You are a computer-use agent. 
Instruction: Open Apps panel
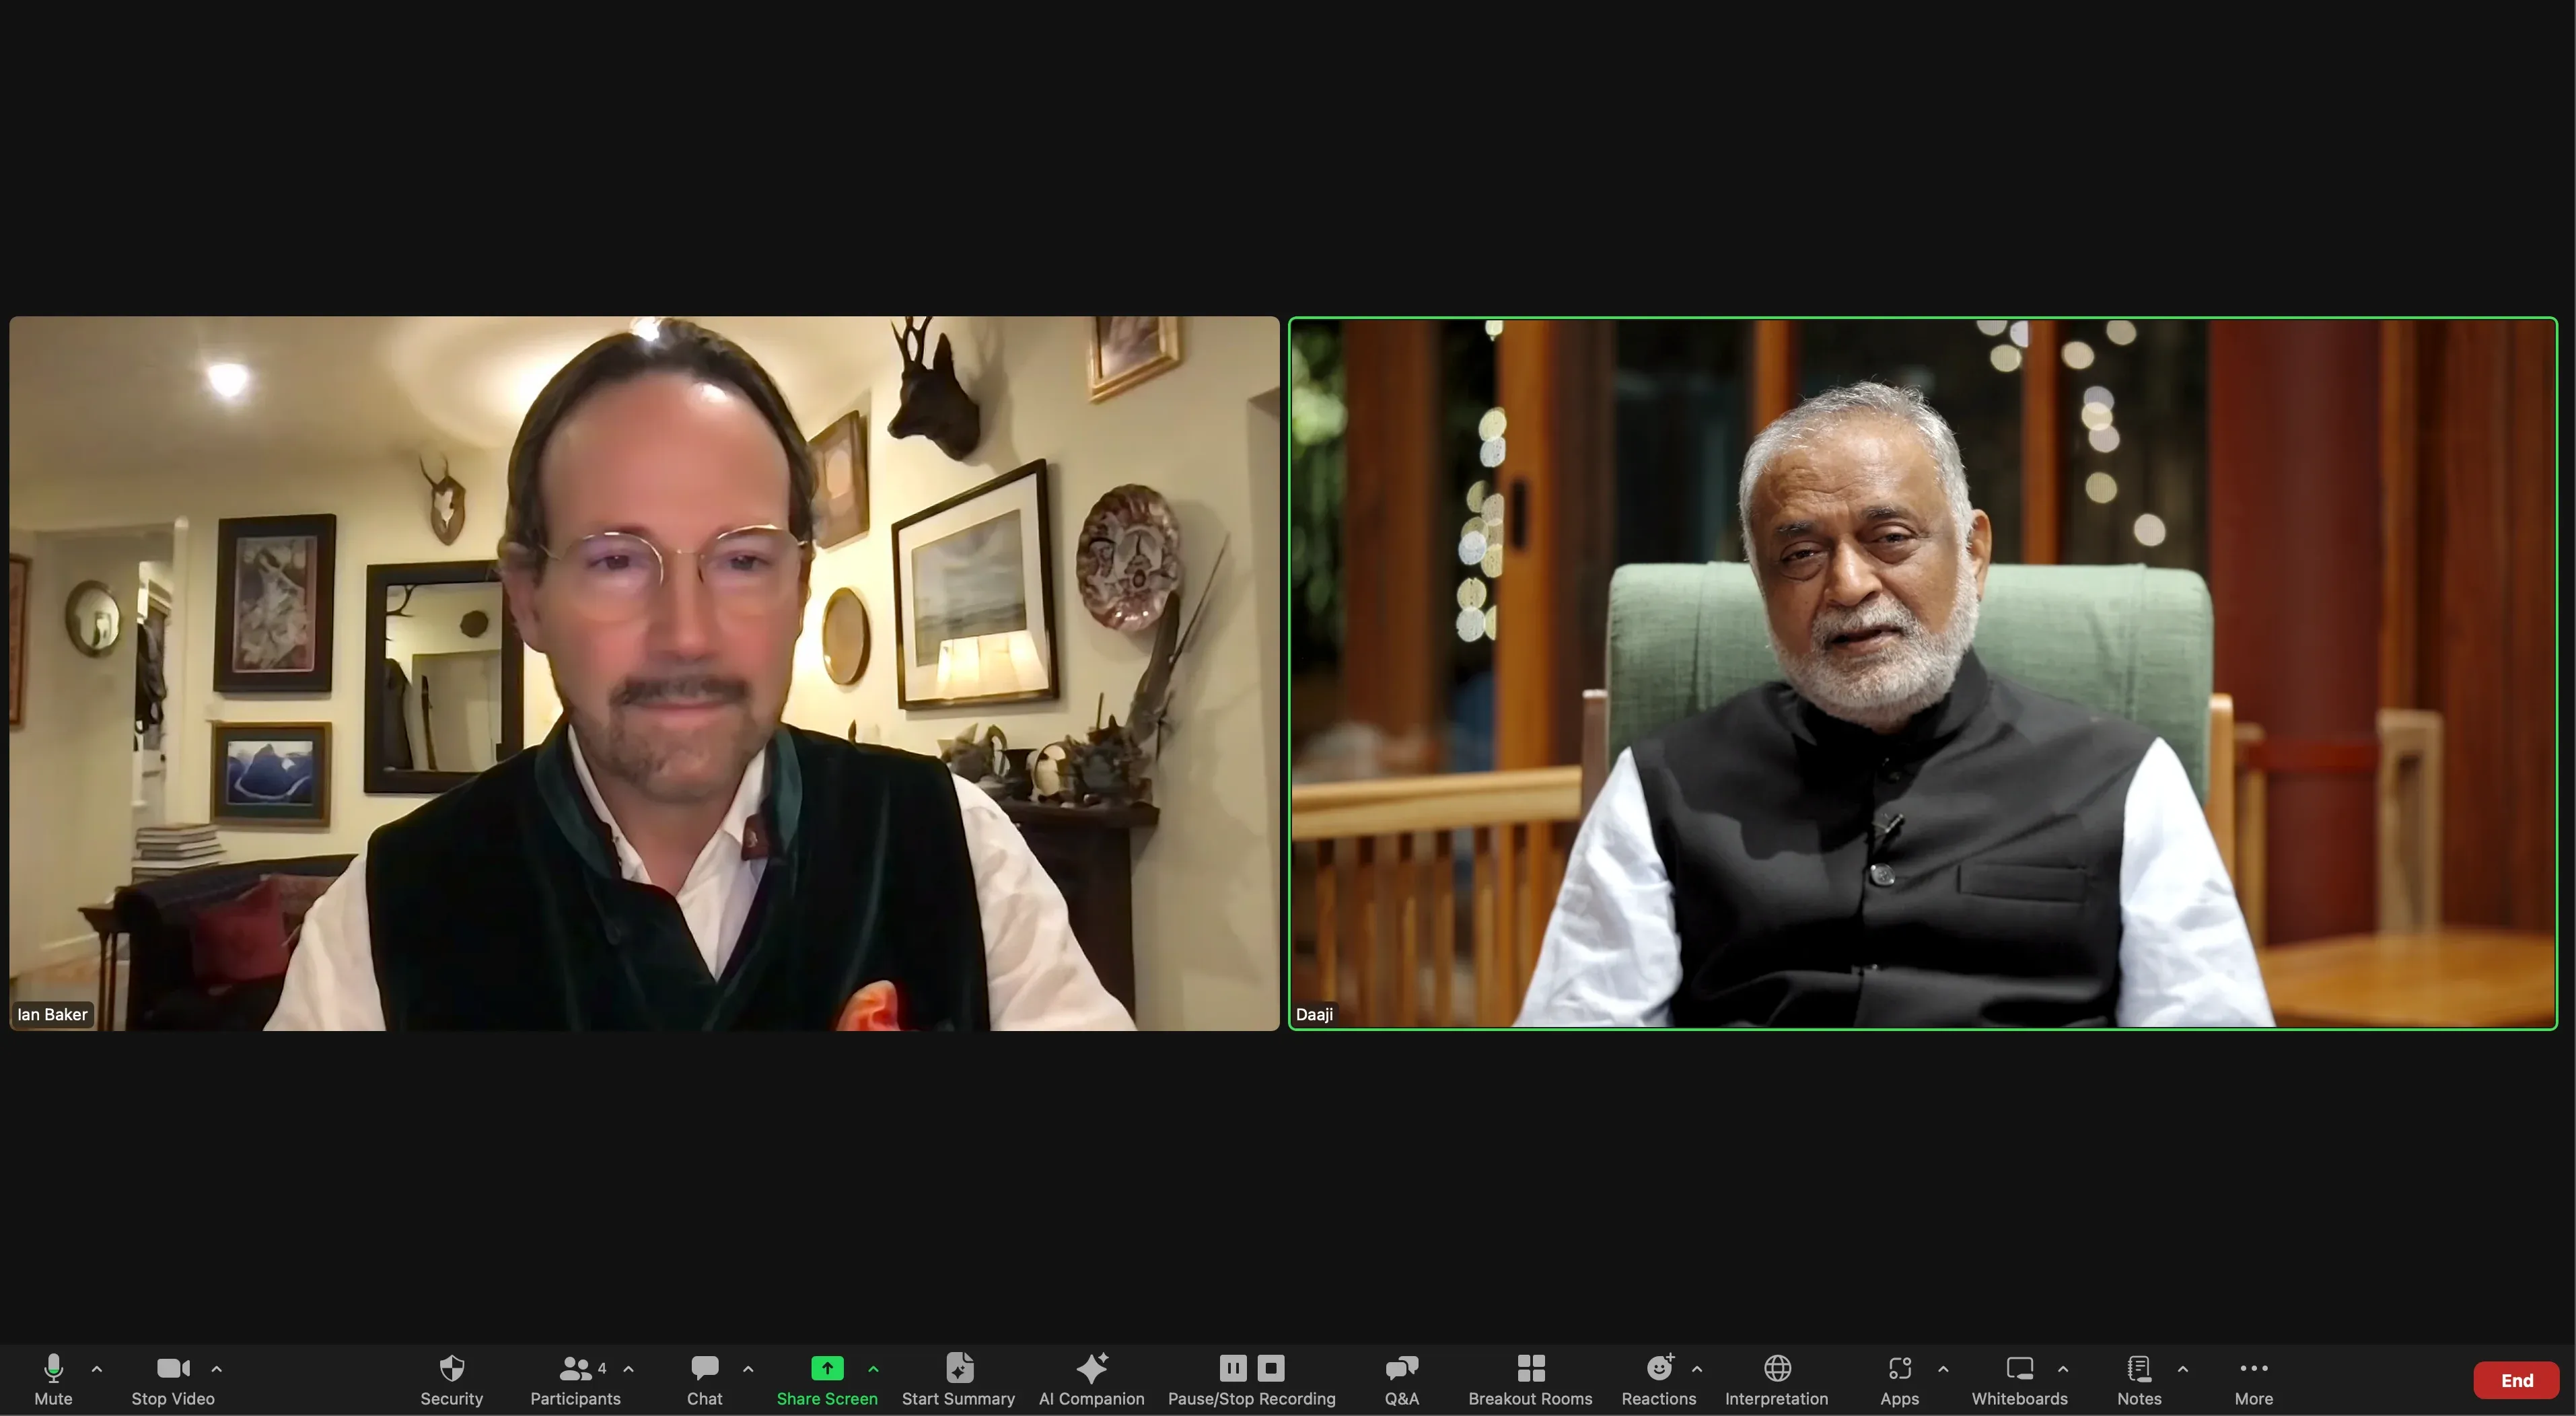point(1899,1379)
